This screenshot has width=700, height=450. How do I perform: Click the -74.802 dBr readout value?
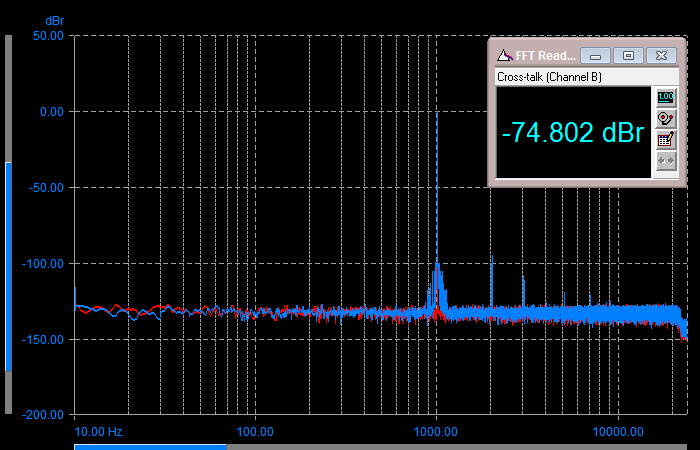point(573,133)
